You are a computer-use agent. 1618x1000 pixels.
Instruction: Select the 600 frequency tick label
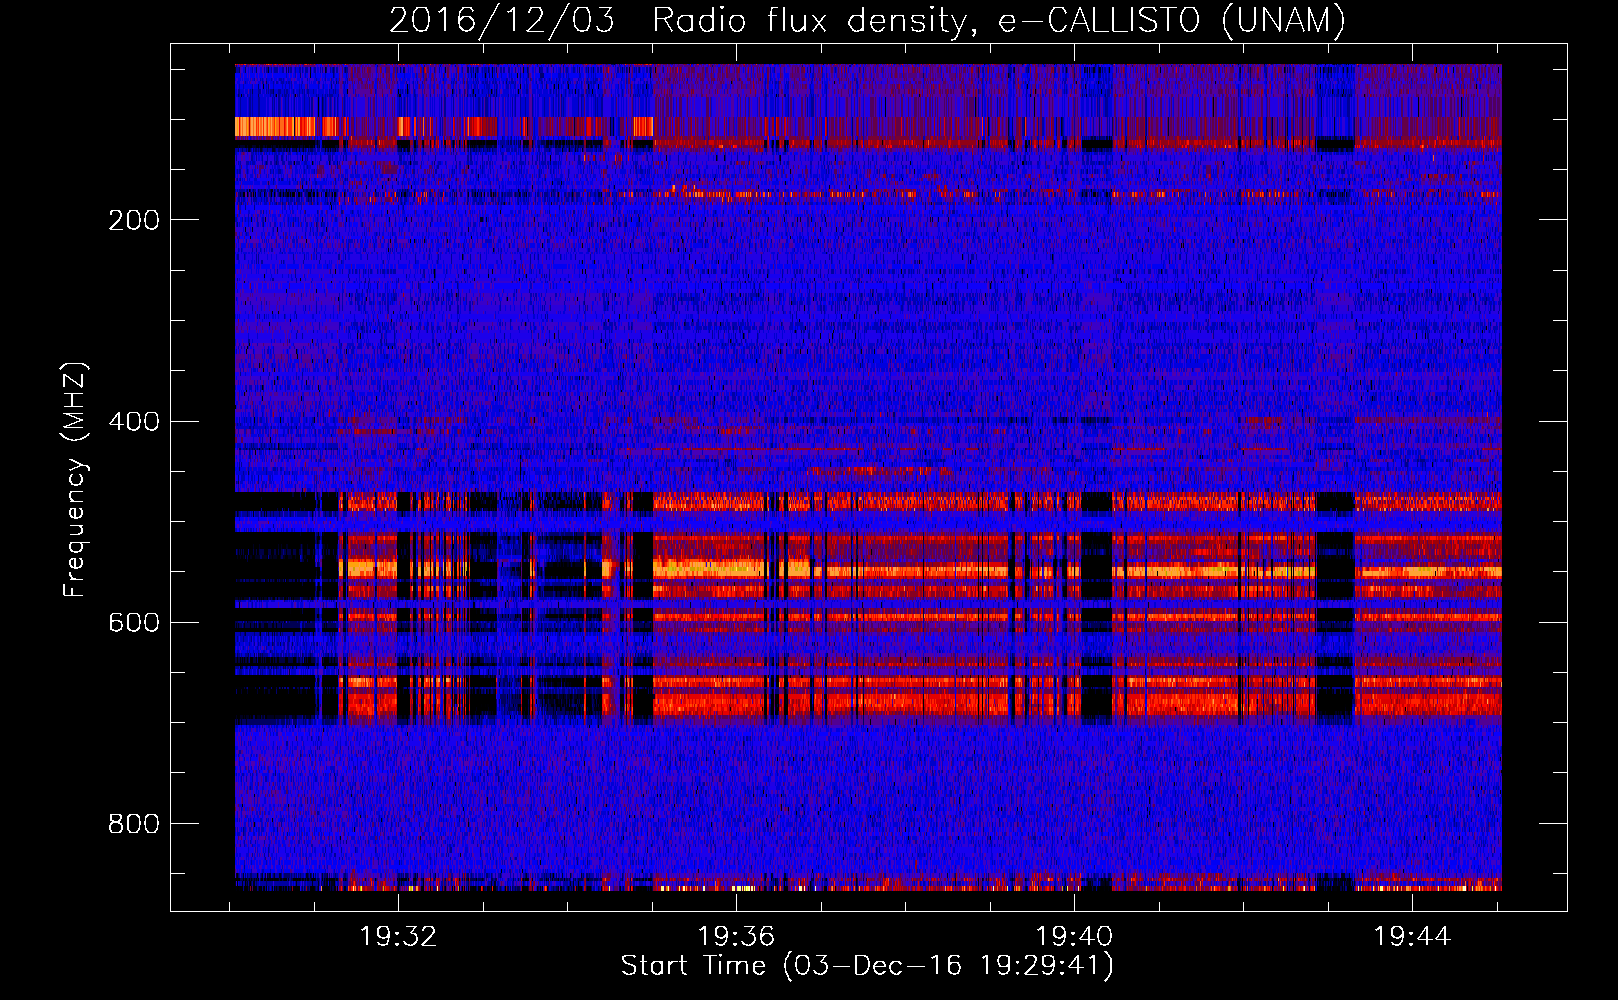(x=134, y=623)
